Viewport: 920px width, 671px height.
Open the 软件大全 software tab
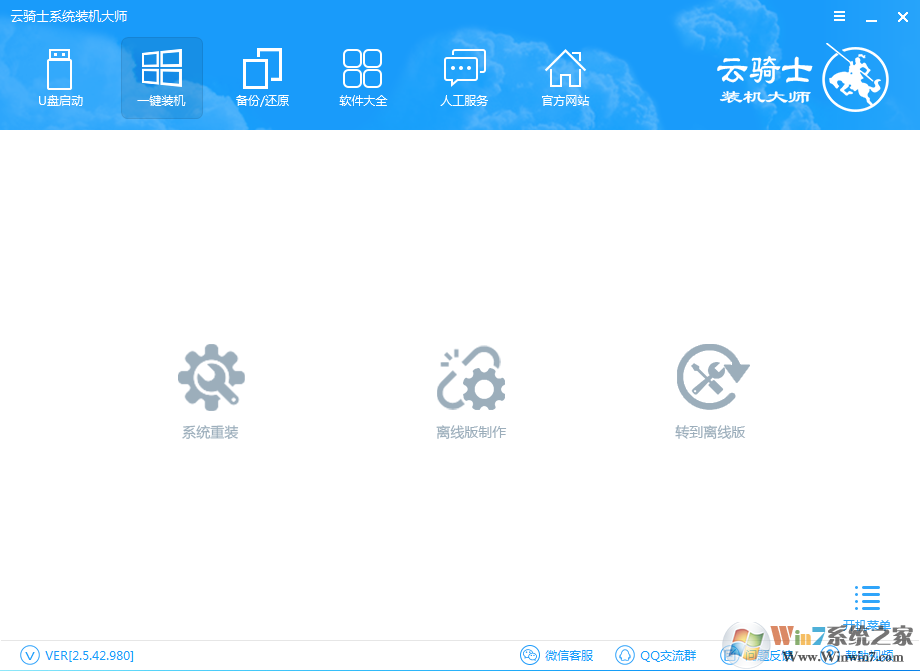pyautogui.click(x=363, y=77)
